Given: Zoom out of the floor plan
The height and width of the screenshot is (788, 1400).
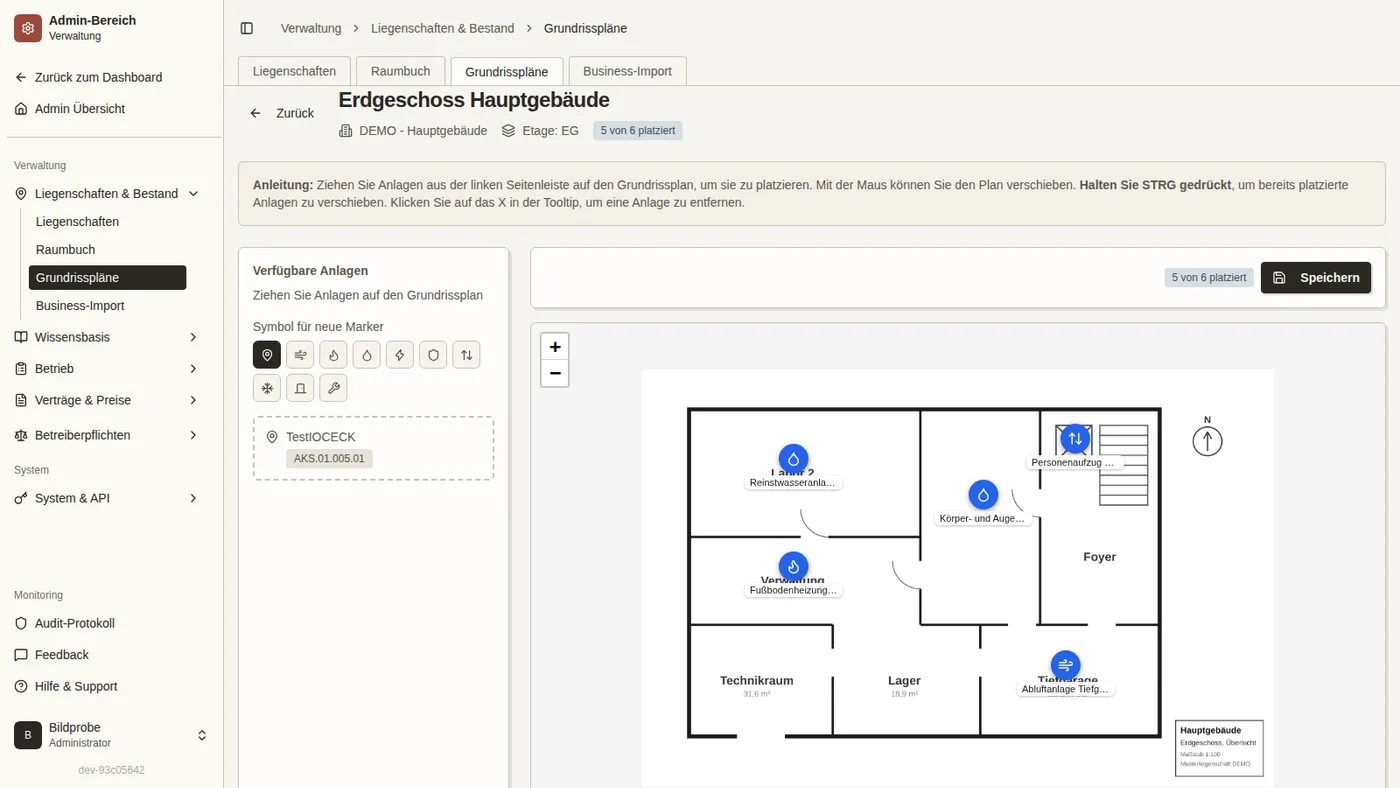Looking at the screenshot, I should [x=555, y=374].
